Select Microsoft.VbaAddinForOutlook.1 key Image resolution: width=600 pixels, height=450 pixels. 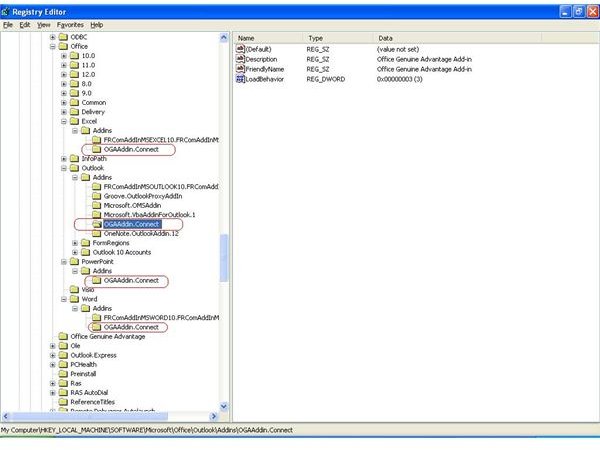point(149,215)
